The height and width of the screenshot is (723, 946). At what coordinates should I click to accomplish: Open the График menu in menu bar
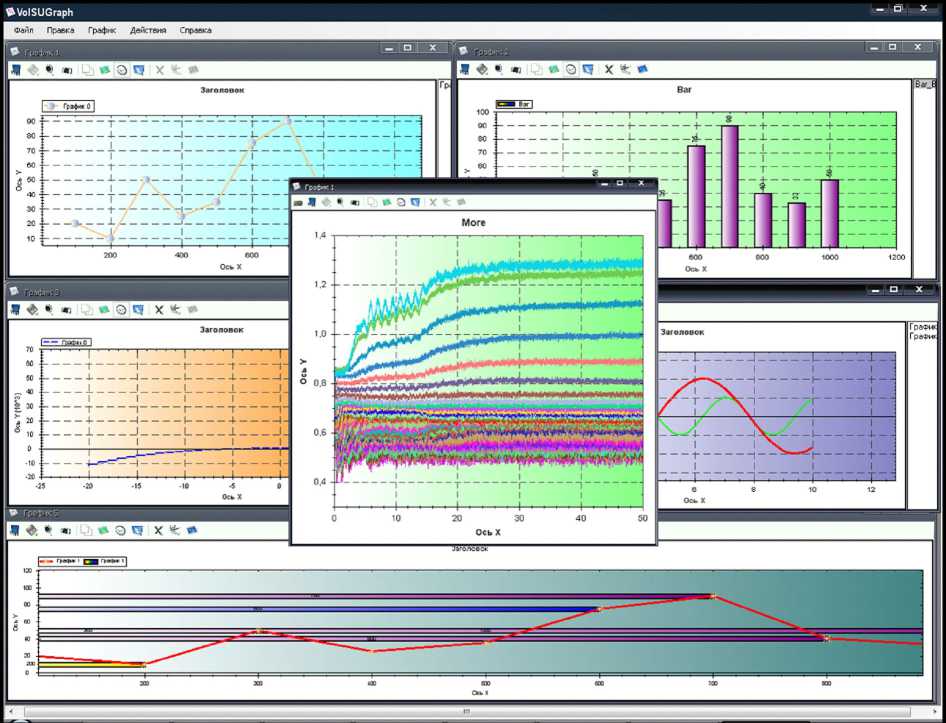pyautogui.click(x=102, y=30)
